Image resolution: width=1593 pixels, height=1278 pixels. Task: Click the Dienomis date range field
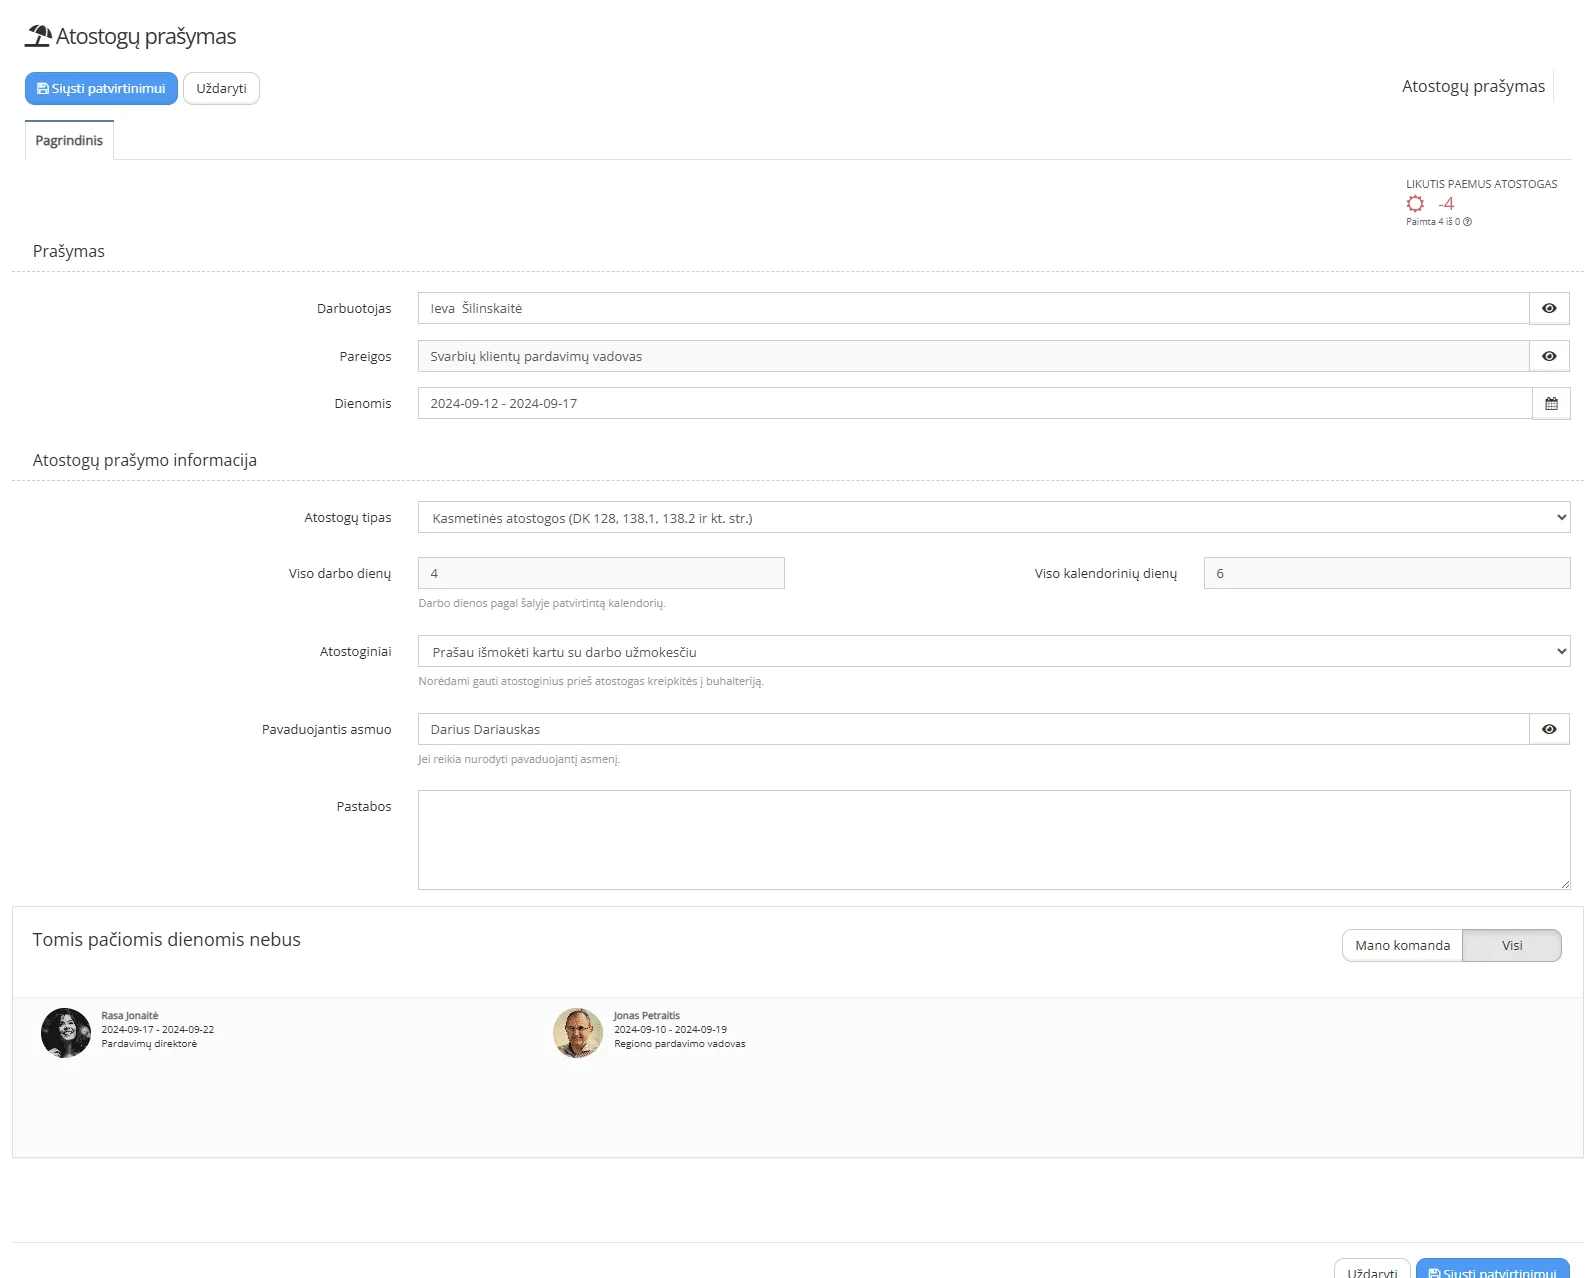coord(974,404)
